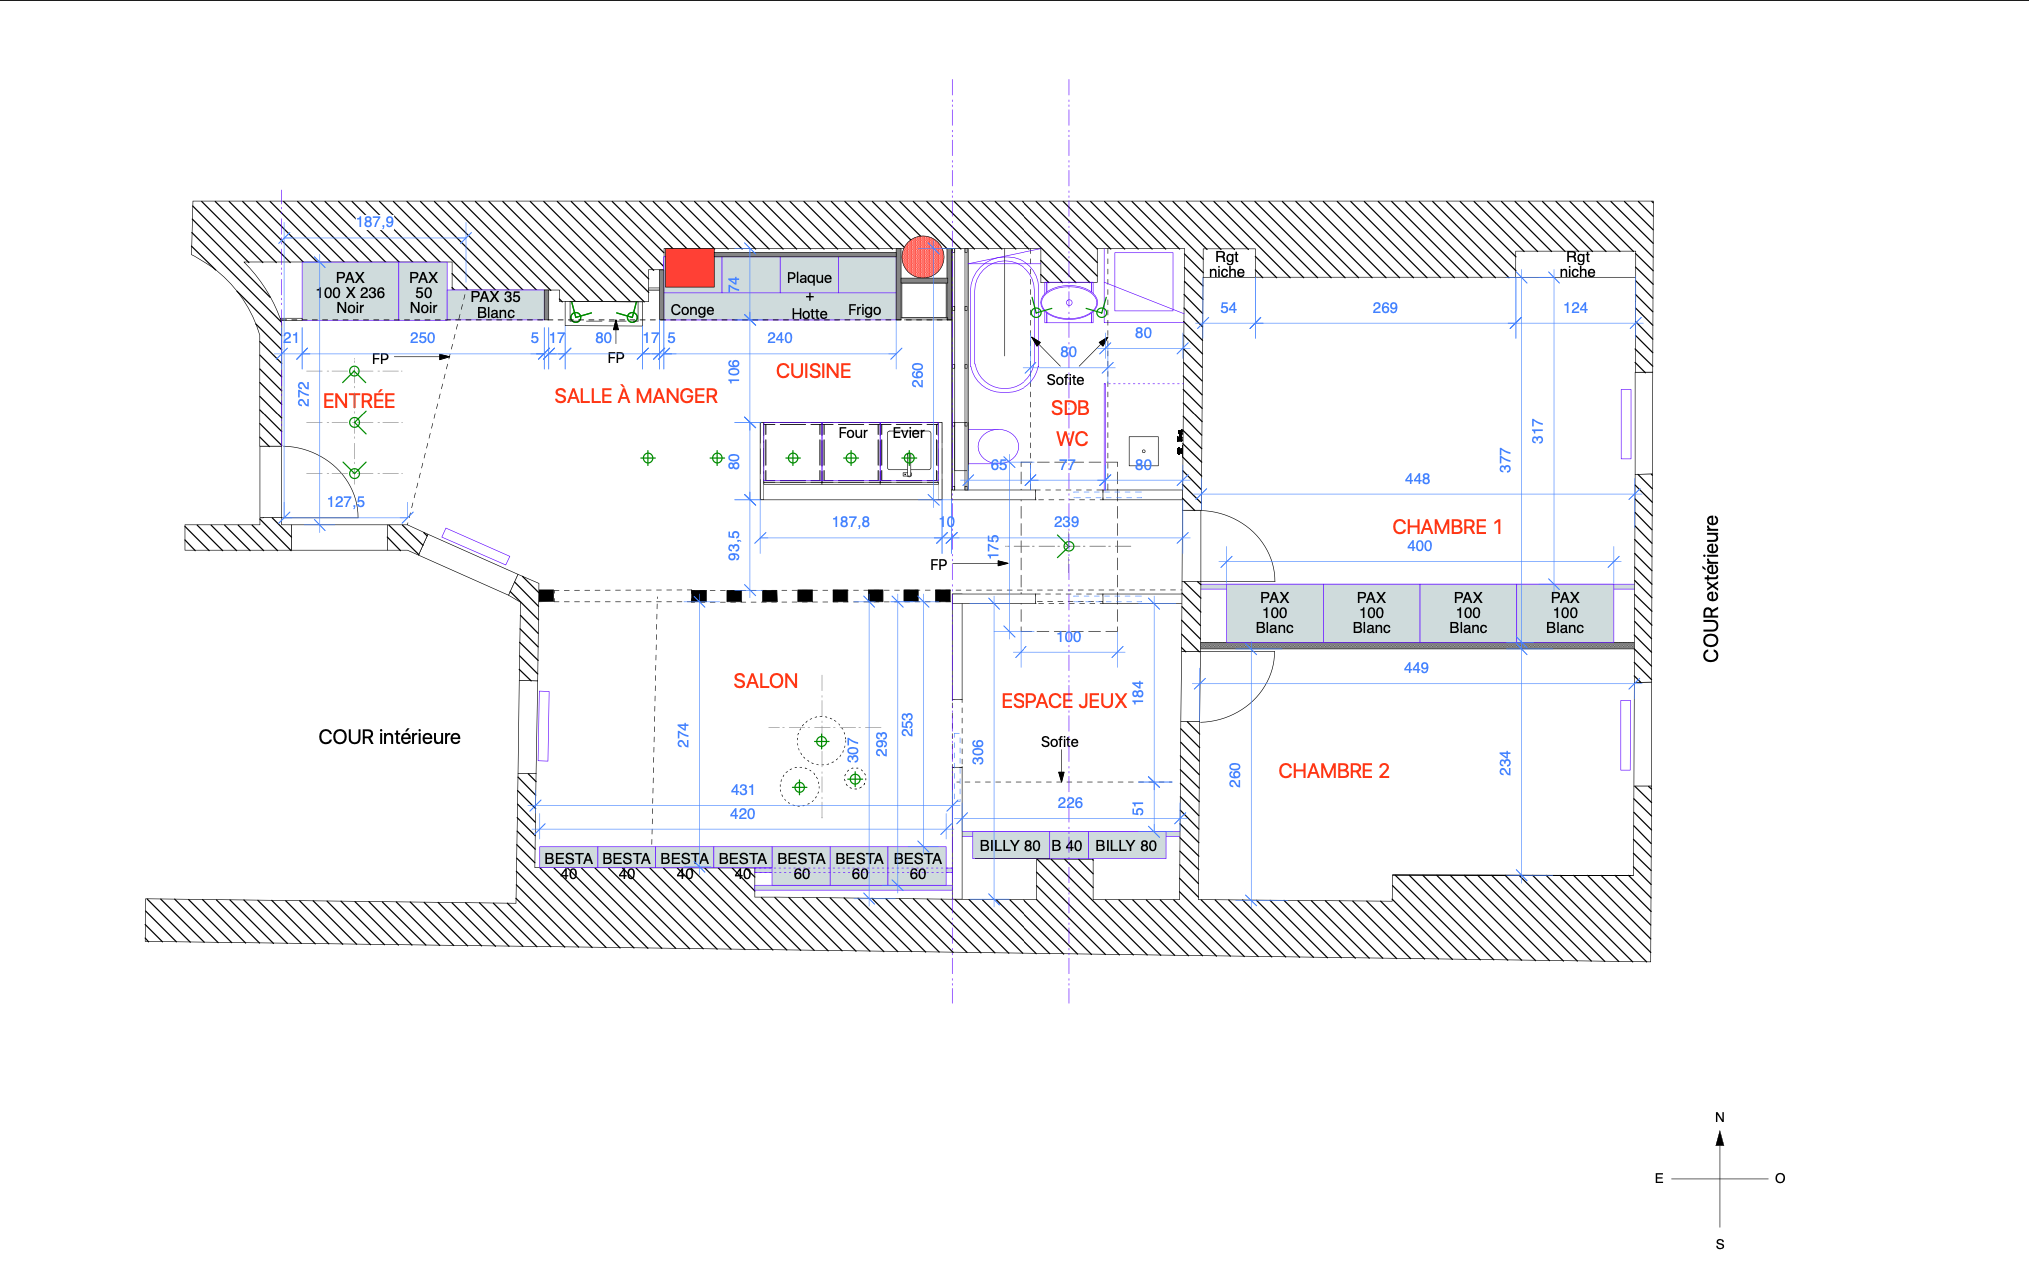Viewport: 2029px width, 1267px height.
Task: Click the red circle next to Frigo
Action: [922, 257]
